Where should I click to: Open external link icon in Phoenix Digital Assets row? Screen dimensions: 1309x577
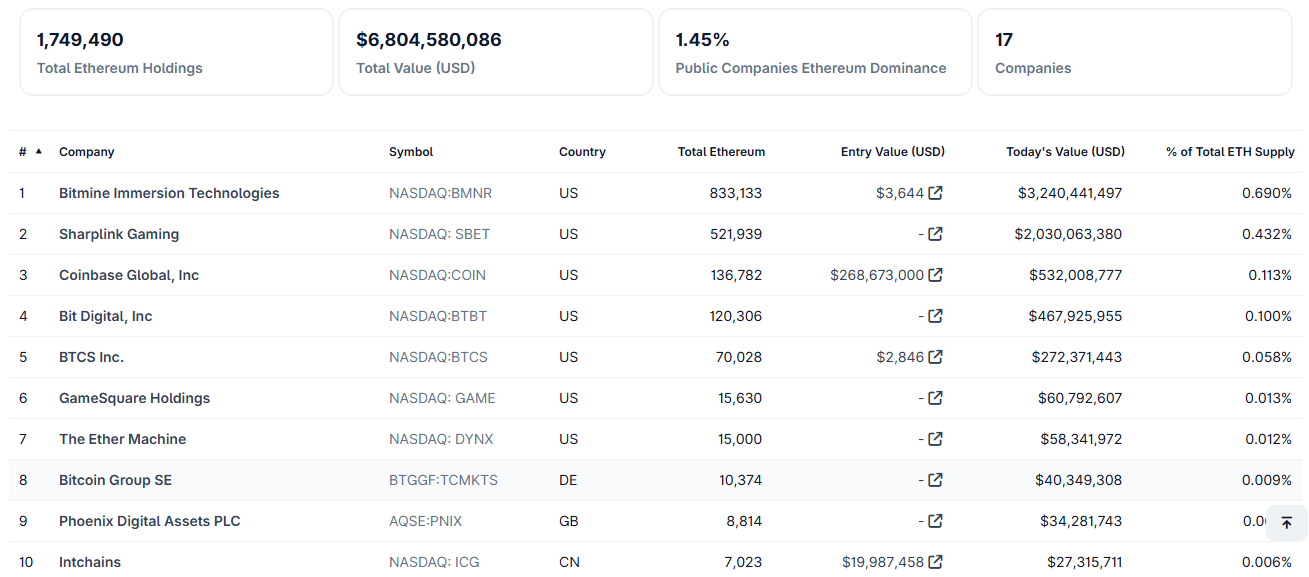(936, 521)
